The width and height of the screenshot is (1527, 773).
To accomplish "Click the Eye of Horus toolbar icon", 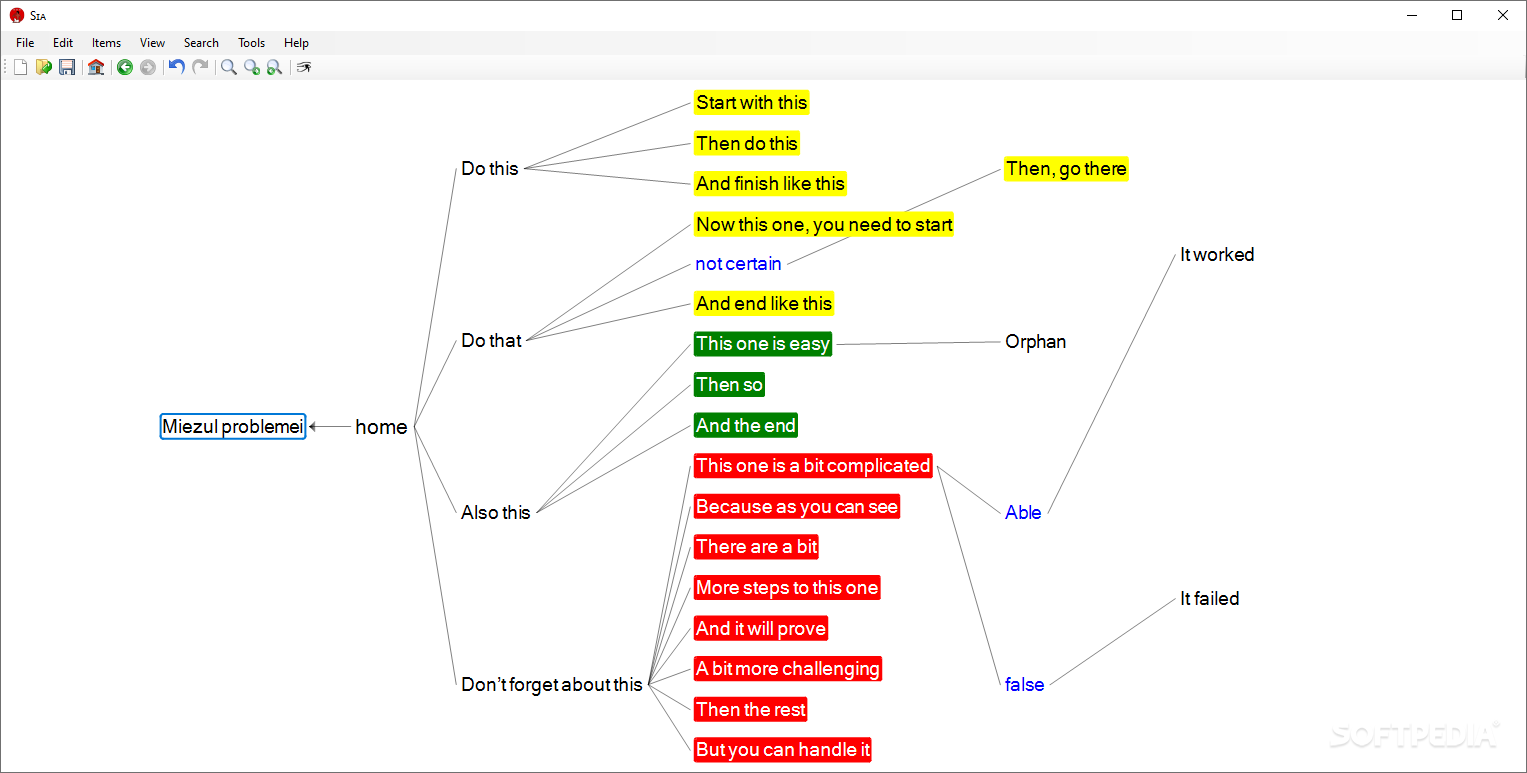I will tap(304, 67).
